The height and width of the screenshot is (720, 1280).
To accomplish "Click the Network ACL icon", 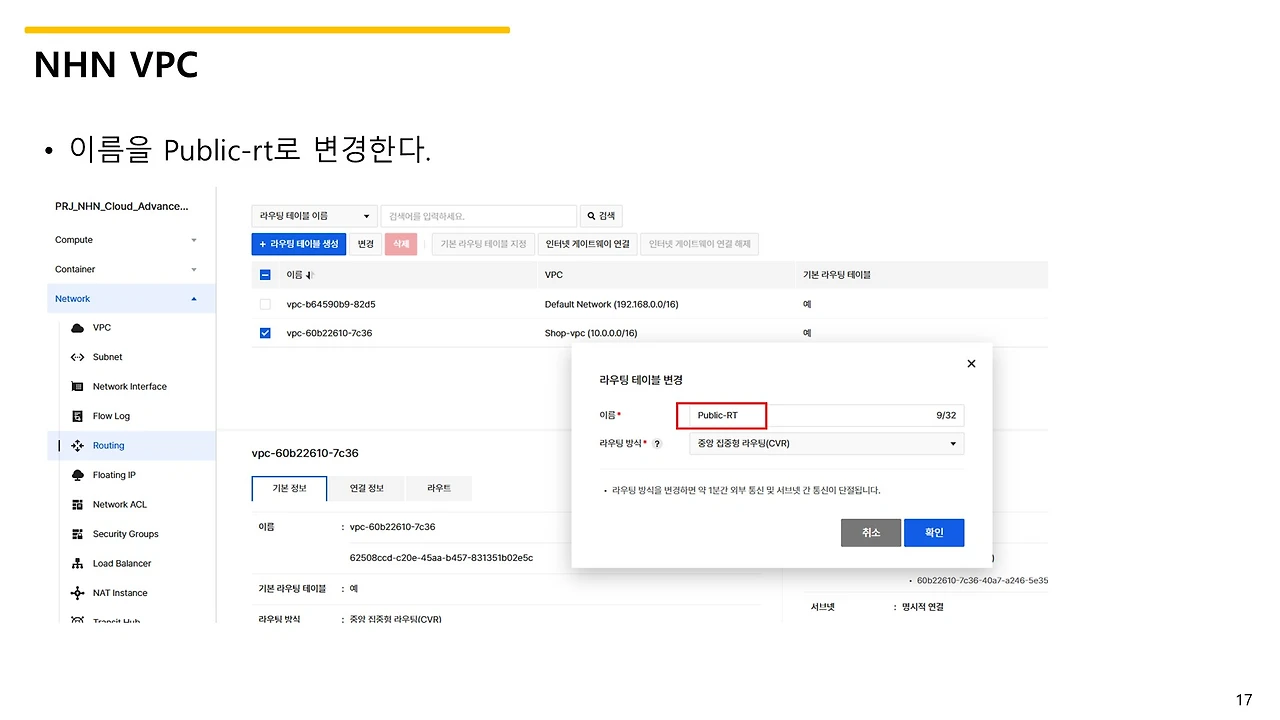I will [77, 505].
